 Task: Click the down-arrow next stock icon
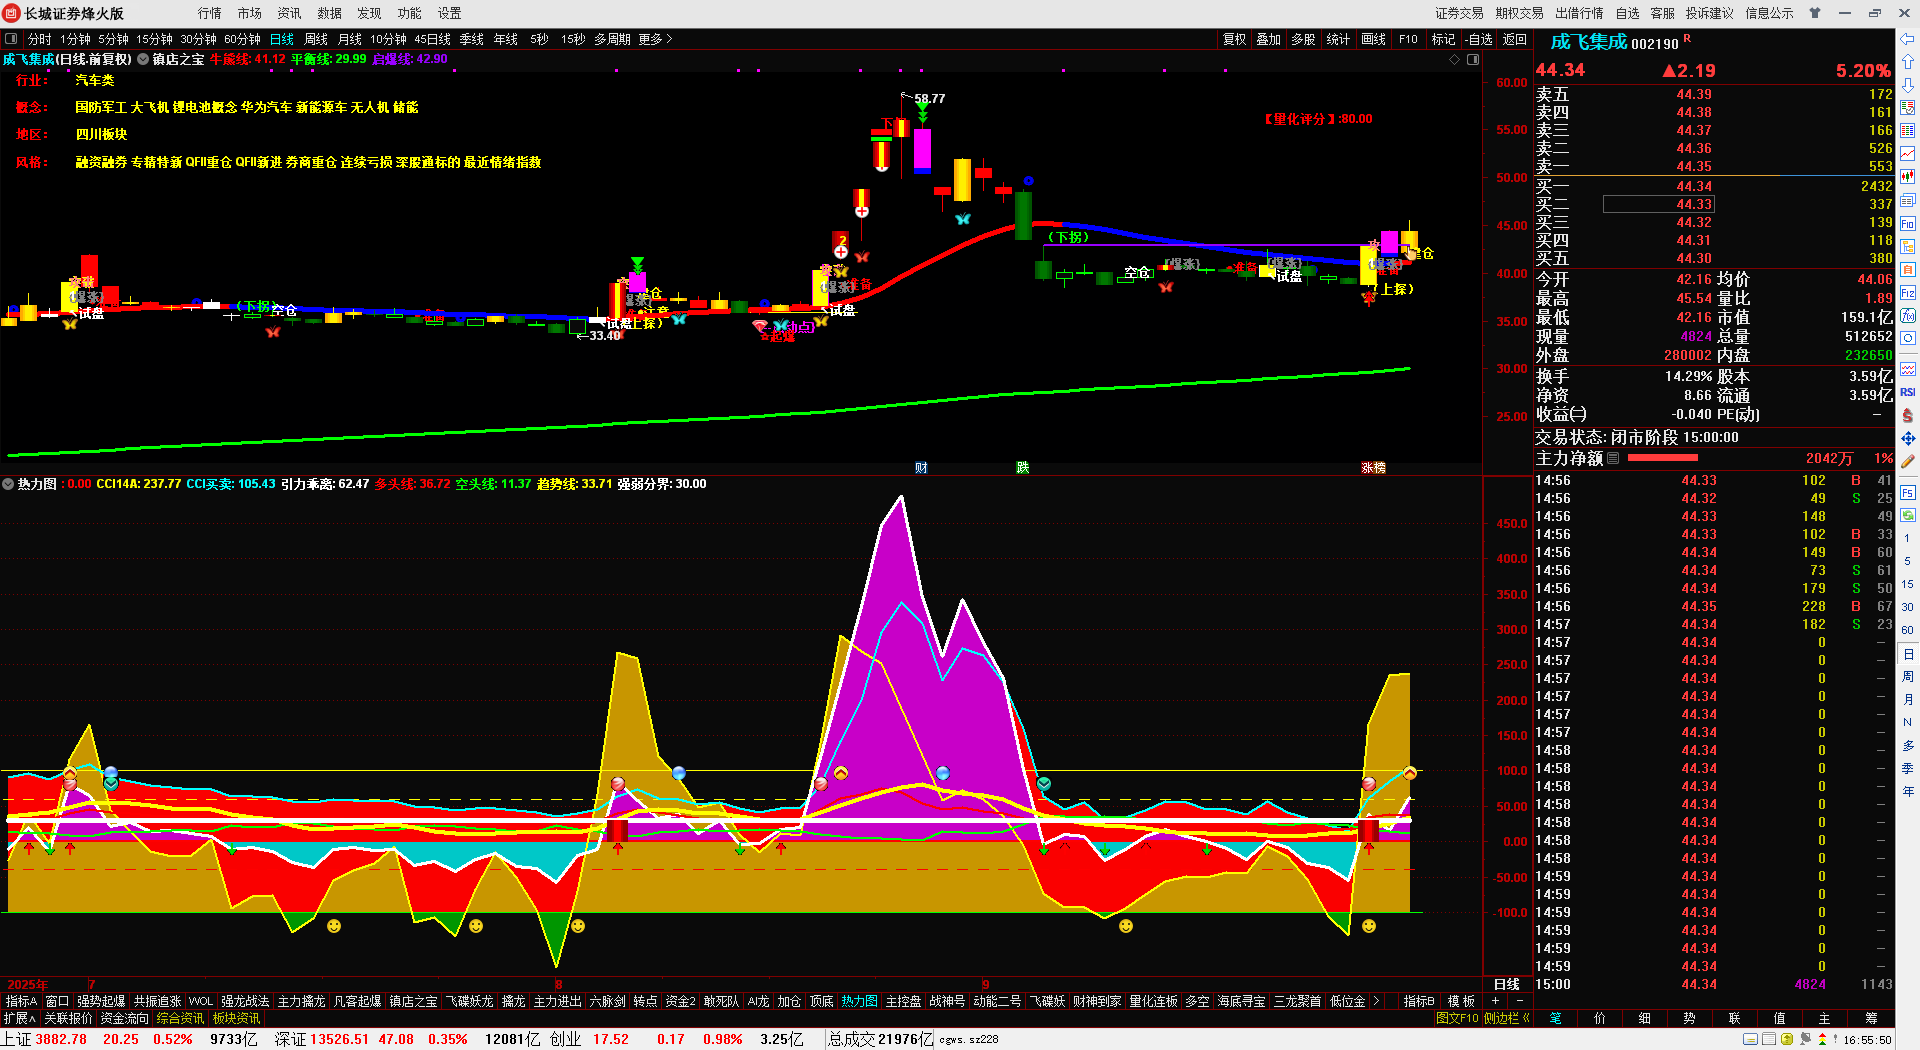pyautogui.click(x=1908, y=85)
